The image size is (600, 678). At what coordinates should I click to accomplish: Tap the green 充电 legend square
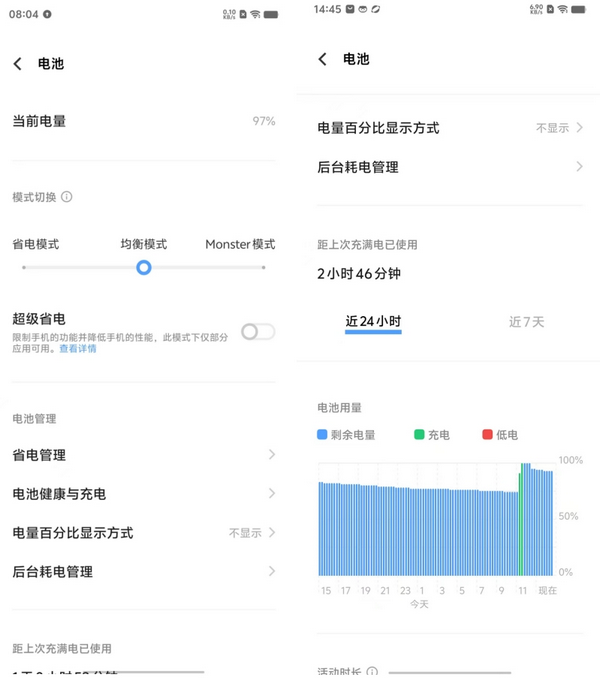click(x=419, y=435)
